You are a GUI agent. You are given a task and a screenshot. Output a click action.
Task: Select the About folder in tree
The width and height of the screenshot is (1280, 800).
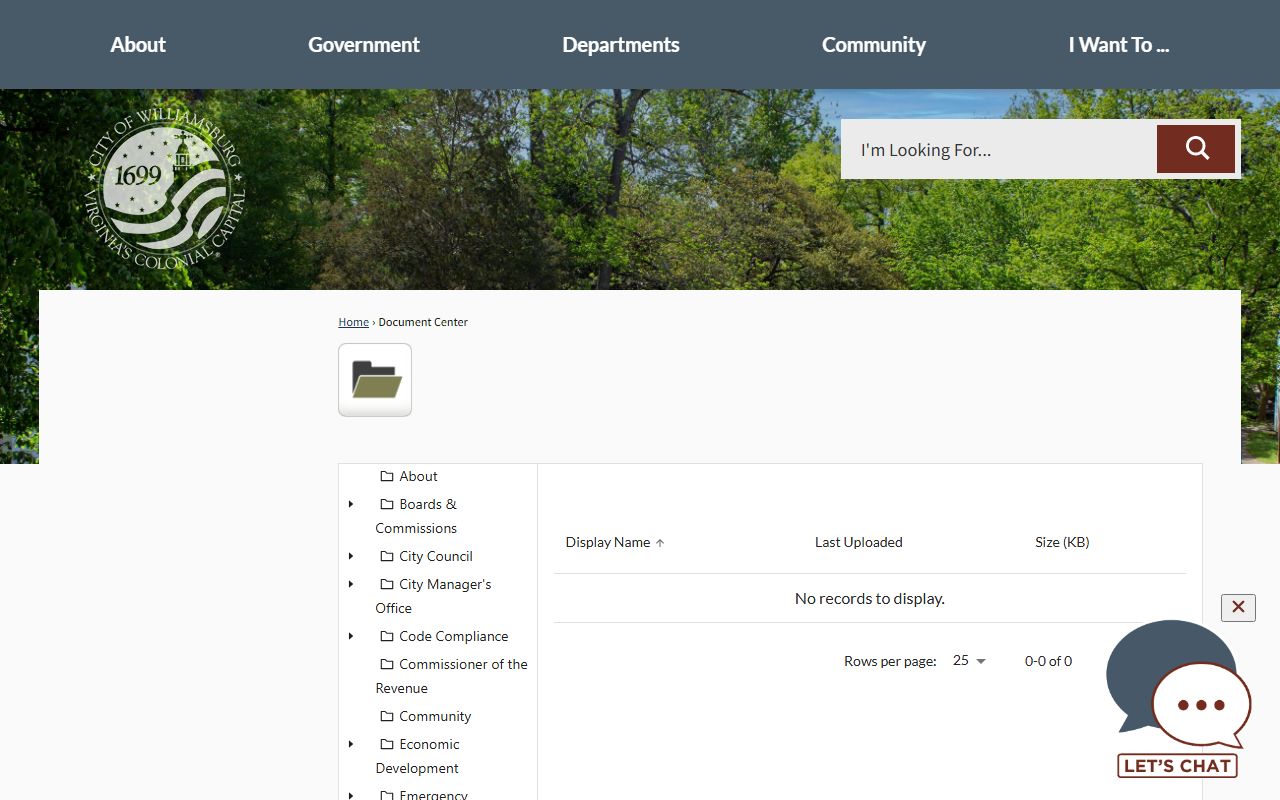(418, 476)
